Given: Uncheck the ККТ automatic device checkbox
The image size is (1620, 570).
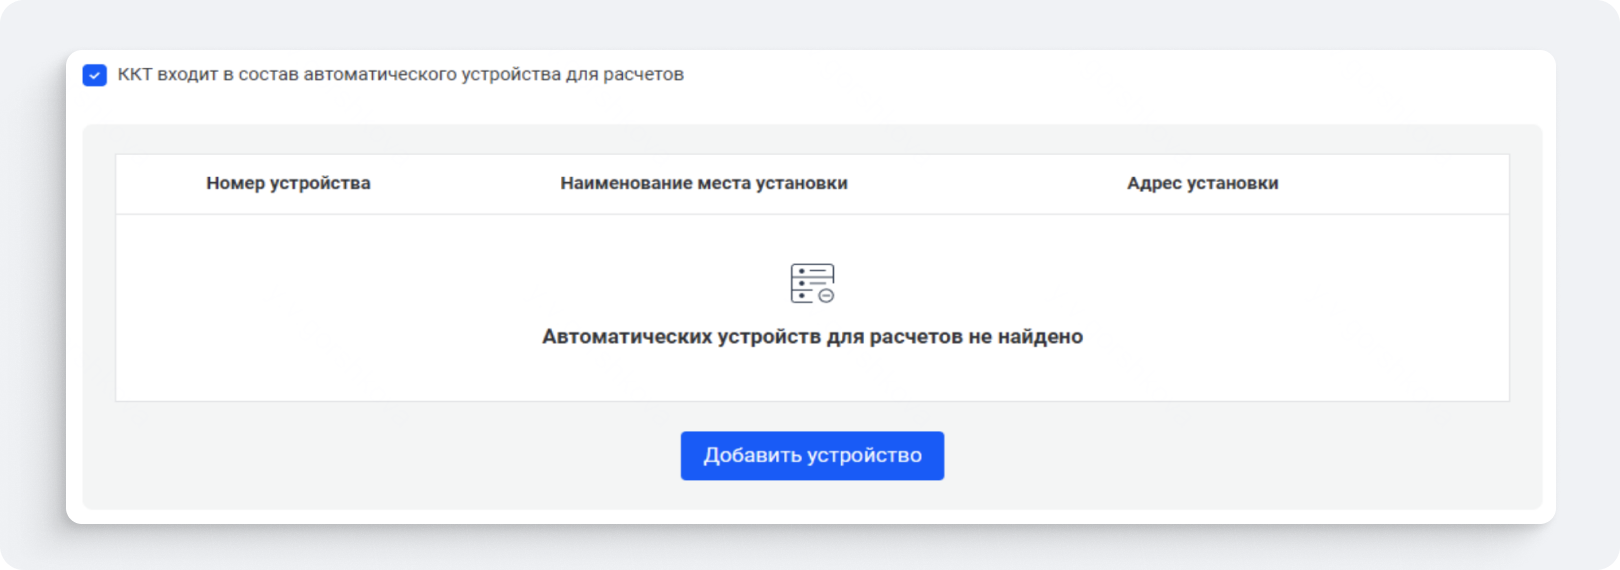Looking at the screenshot, I should (x=95, y=75).
